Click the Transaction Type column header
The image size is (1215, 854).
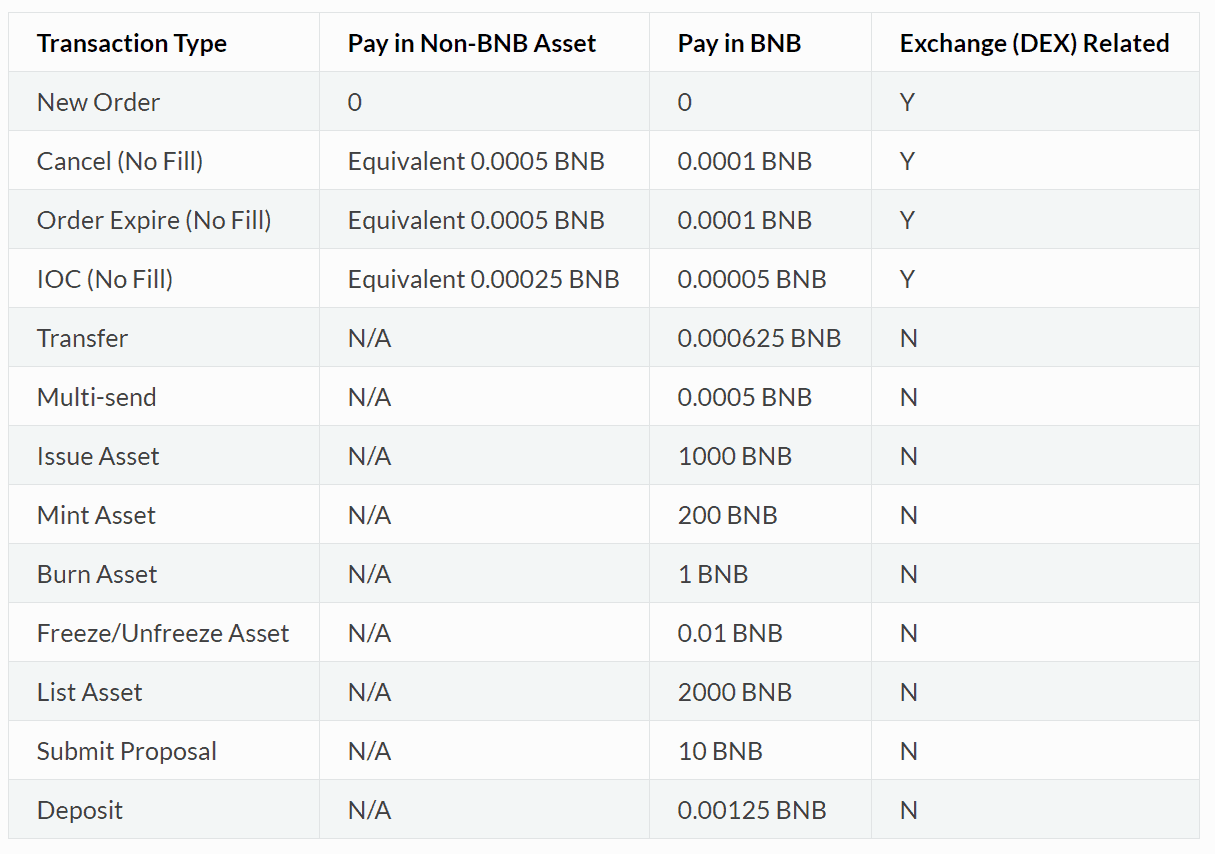point(131,43)
